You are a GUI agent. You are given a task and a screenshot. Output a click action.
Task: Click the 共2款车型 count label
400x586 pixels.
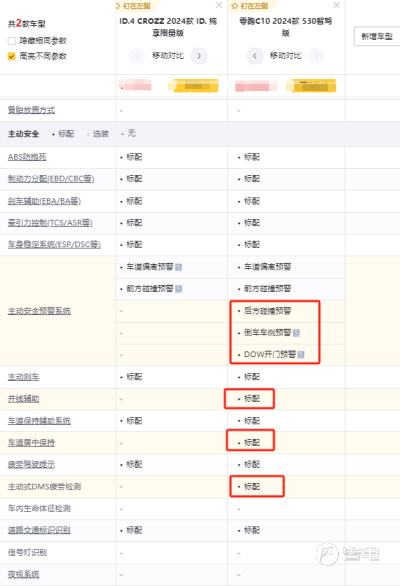(x=27, y=24)
